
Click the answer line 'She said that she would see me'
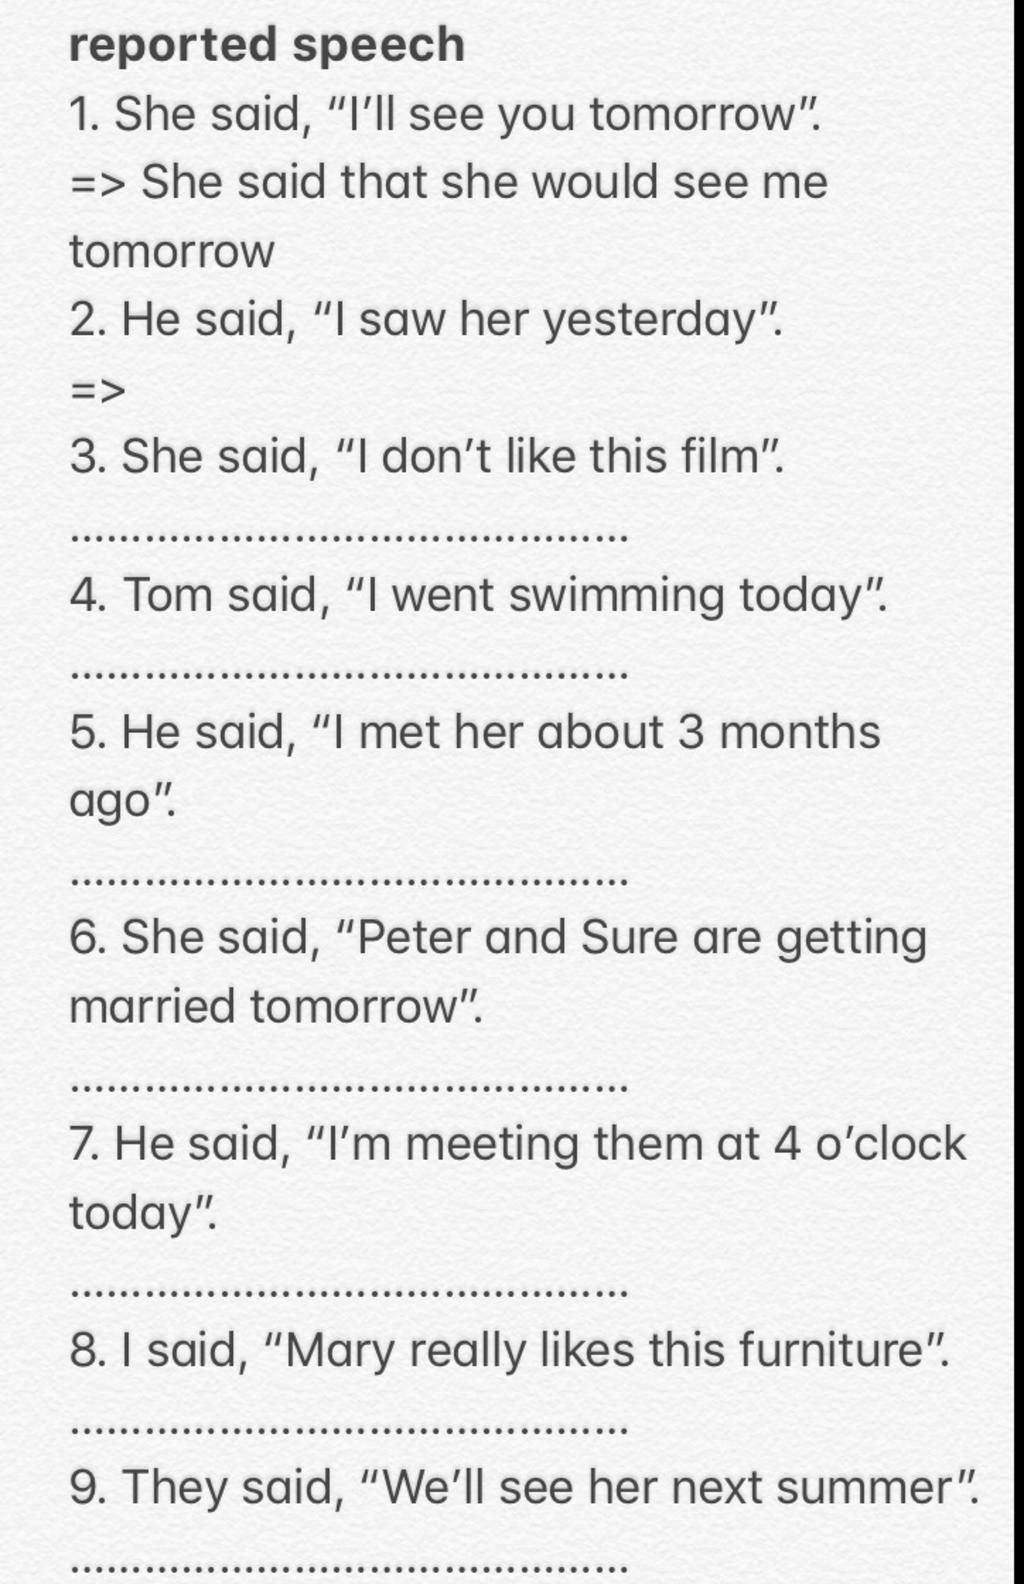[x=449, y=183]
